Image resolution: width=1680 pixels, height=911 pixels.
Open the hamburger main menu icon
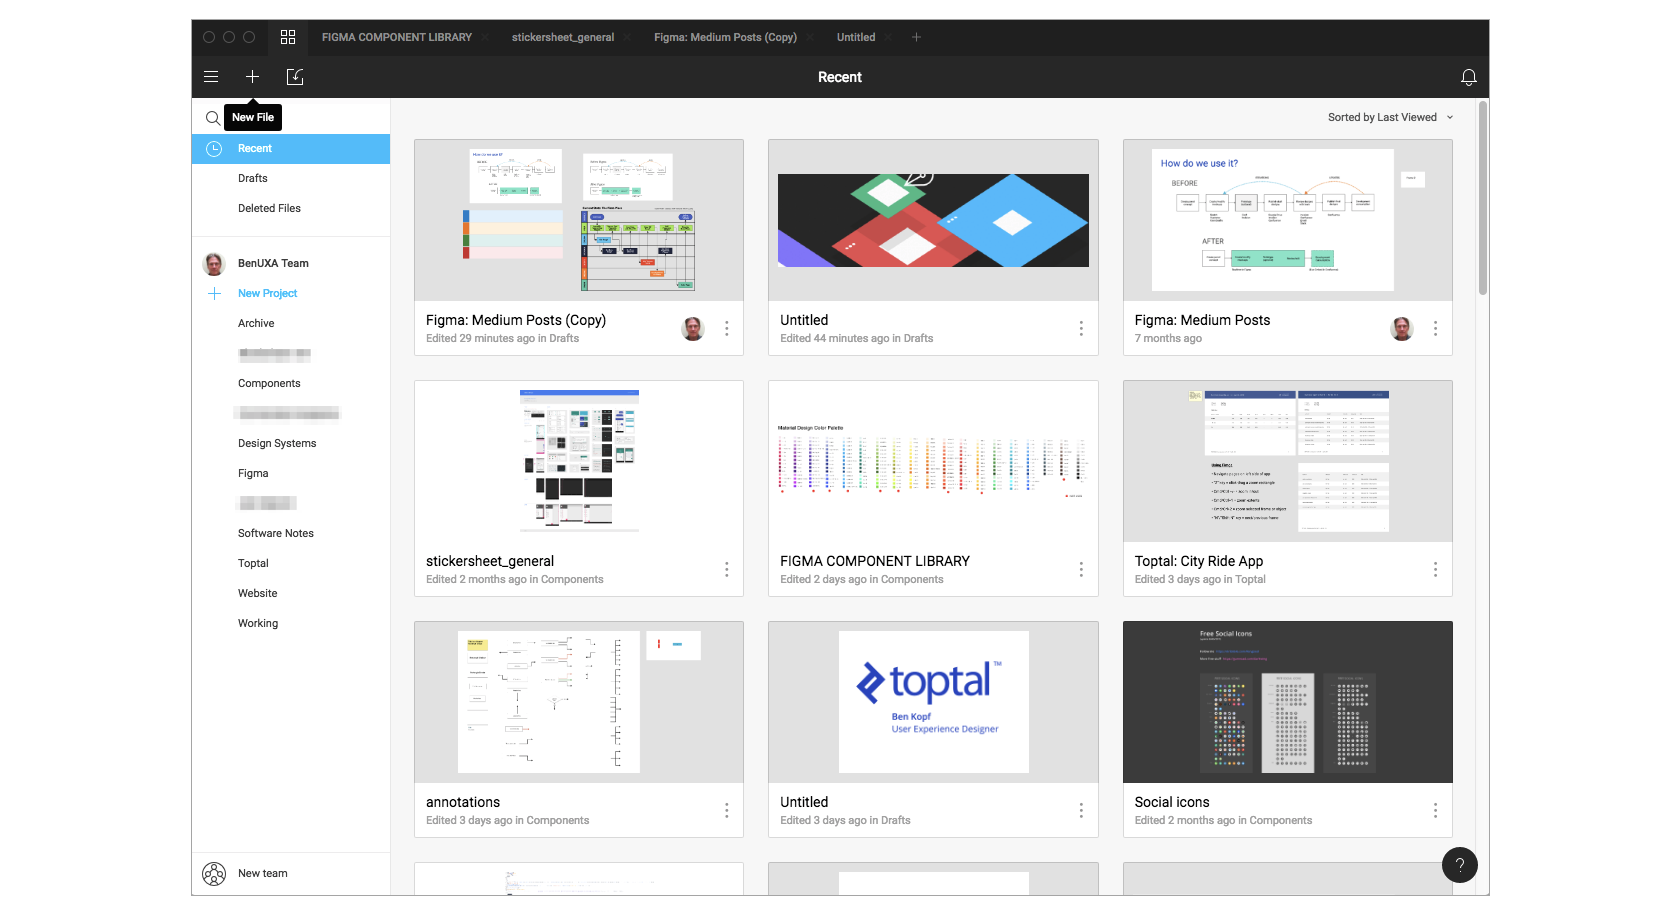pos(211,77)
